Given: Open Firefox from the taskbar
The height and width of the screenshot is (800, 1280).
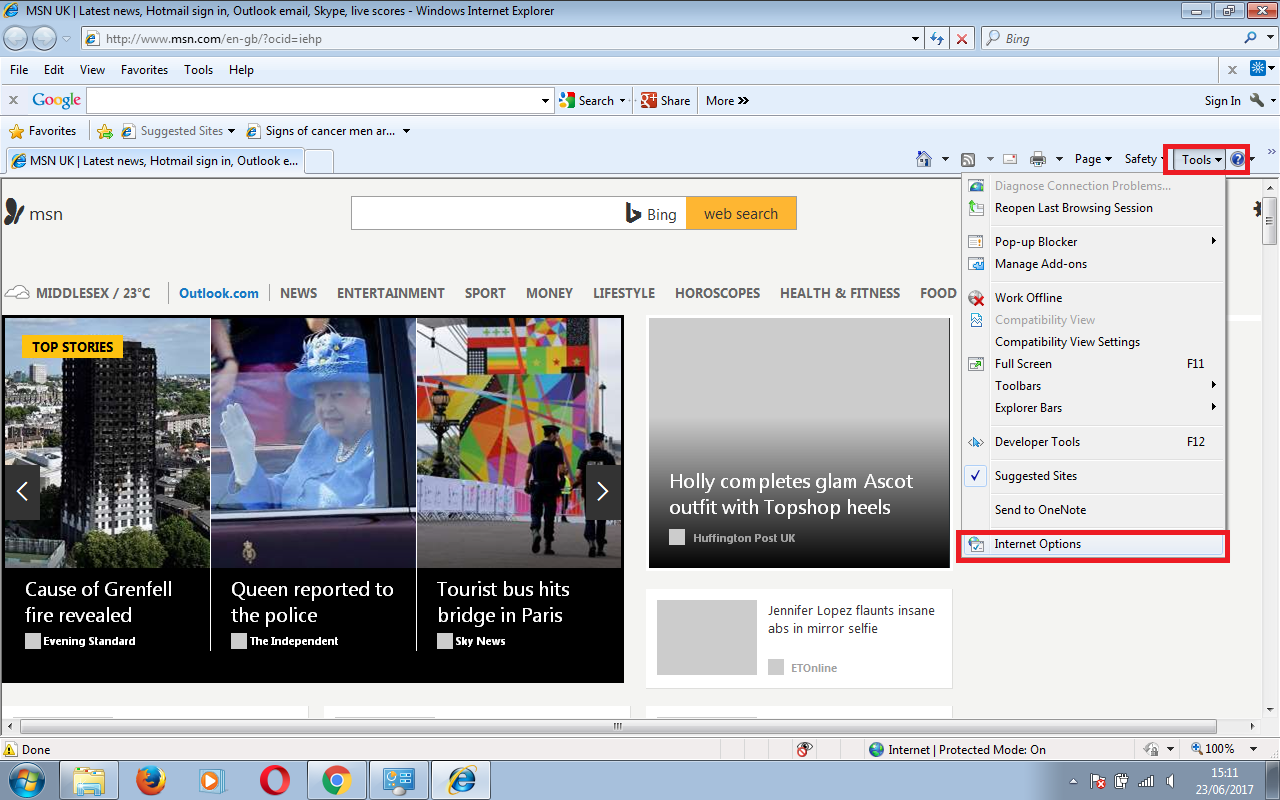Looking at the screenshot, I should 151,780.
